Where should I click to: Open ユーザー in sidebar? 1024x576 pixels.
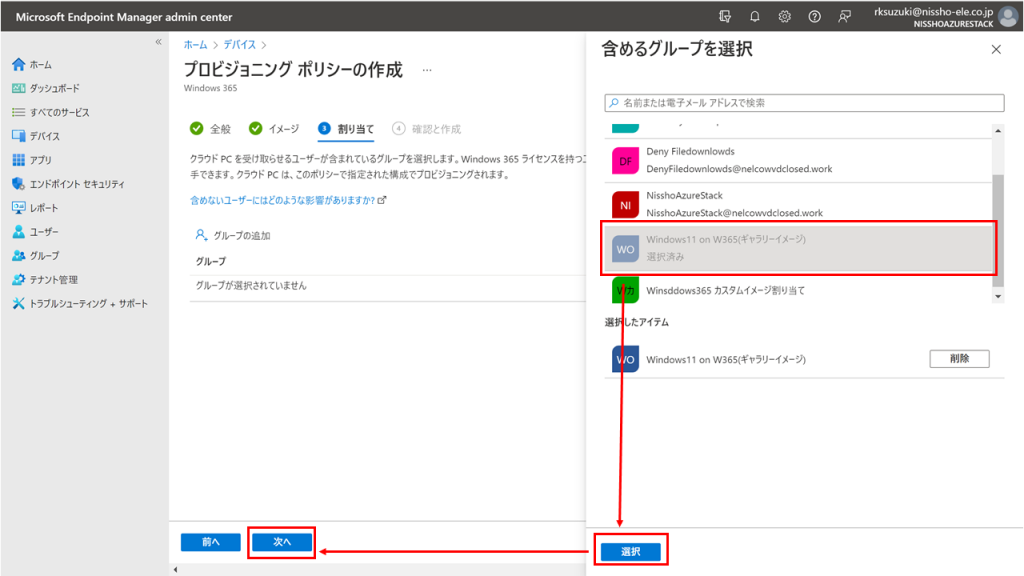(35, 232)
